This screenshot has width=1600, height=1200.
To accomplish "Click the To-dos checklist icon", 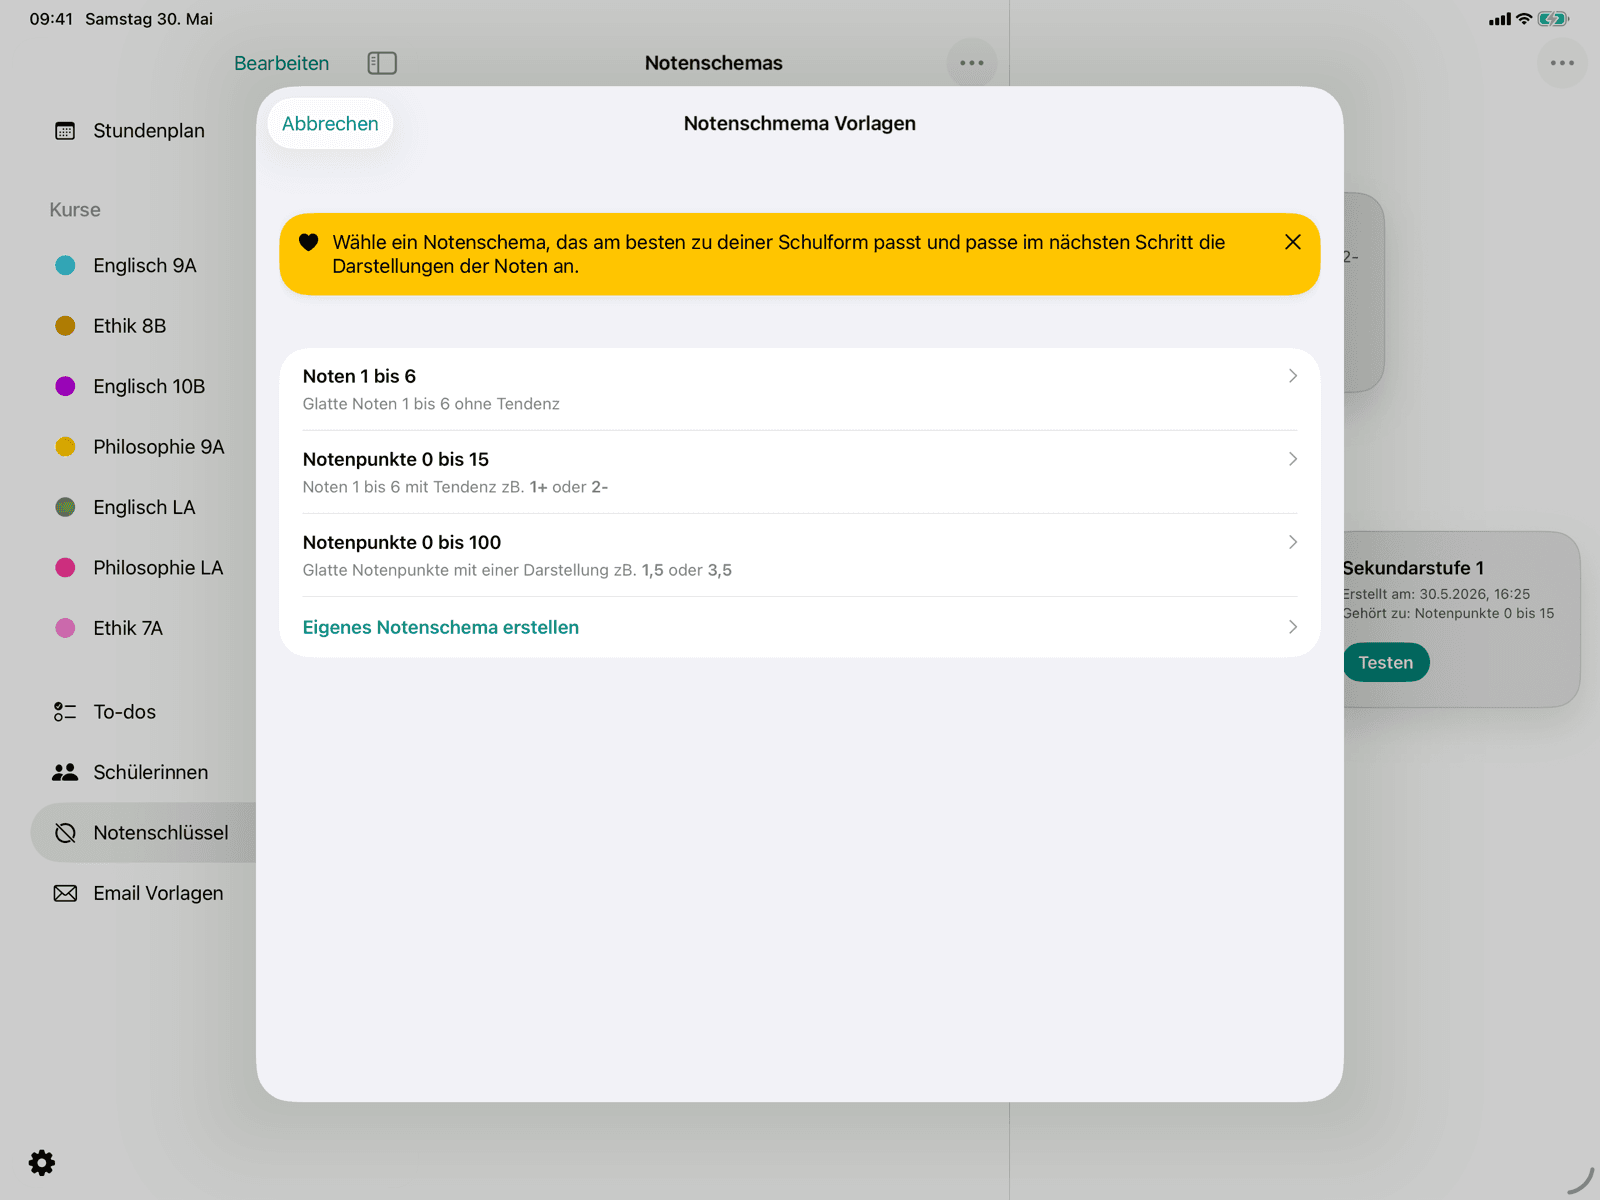I will pyautogui.click(x=65, y=712).
